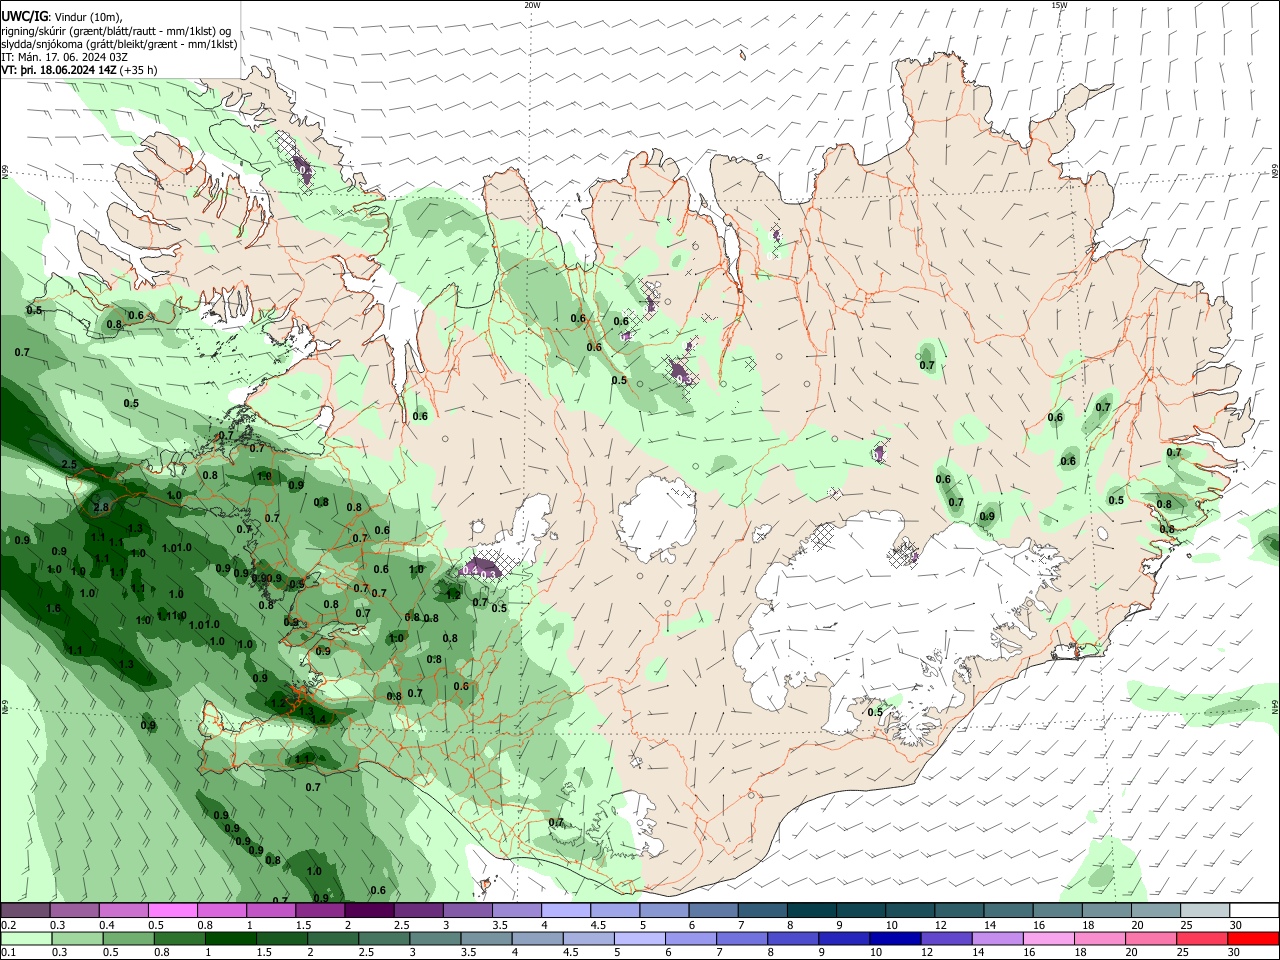
Task: Pick the pale grey swatch between 25 and 30, upper row
Action: tap(1205, 911)
